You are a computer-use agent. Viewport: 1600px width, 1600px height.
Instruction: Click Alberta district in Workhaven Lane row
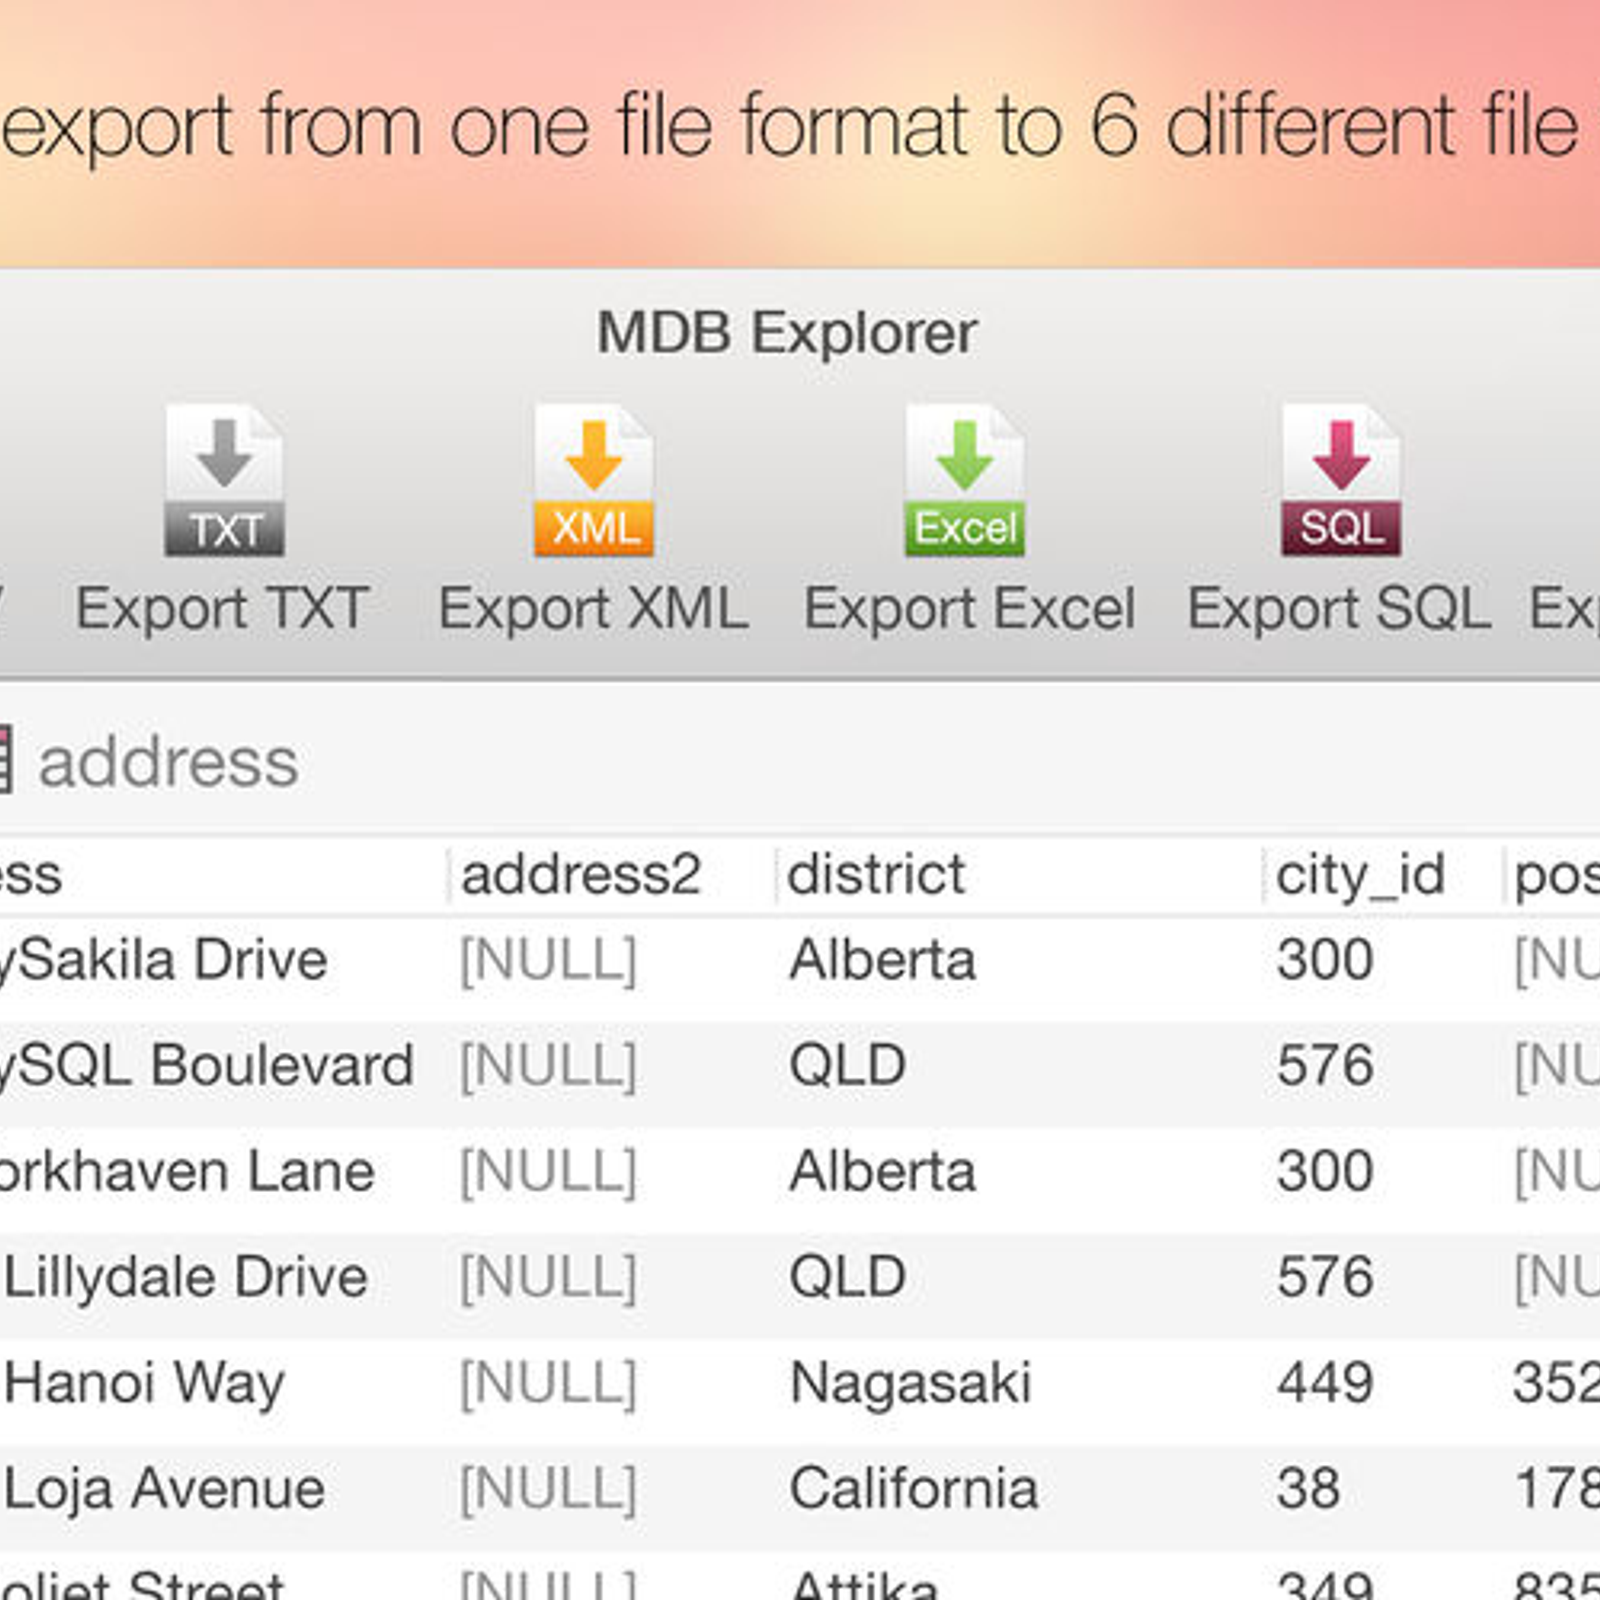[882, 1172]
